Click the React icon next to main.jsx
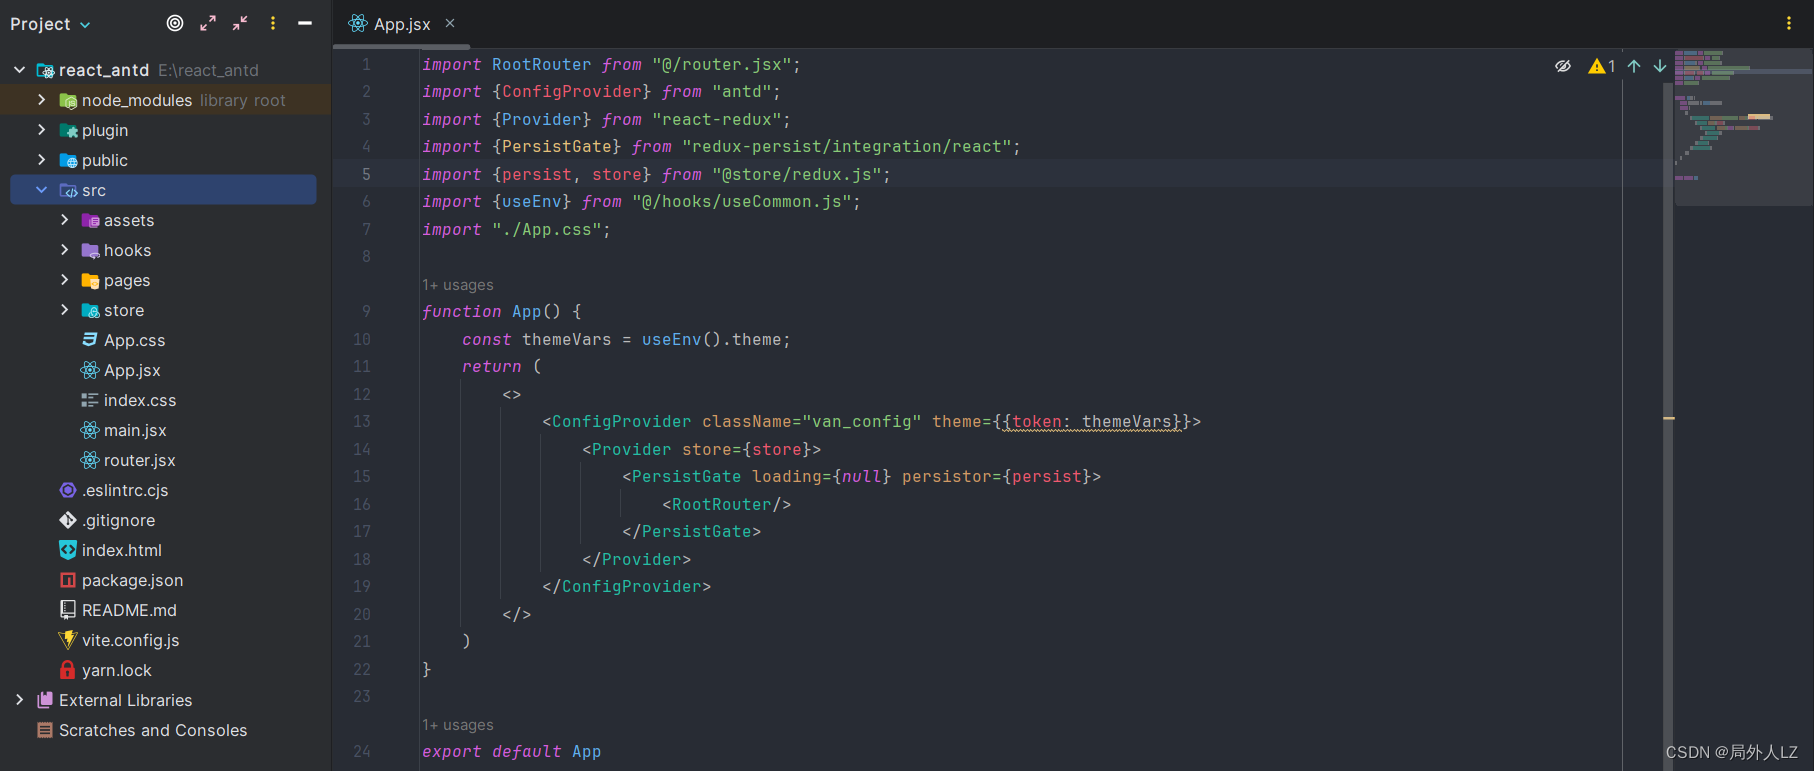 click(90, 430)
